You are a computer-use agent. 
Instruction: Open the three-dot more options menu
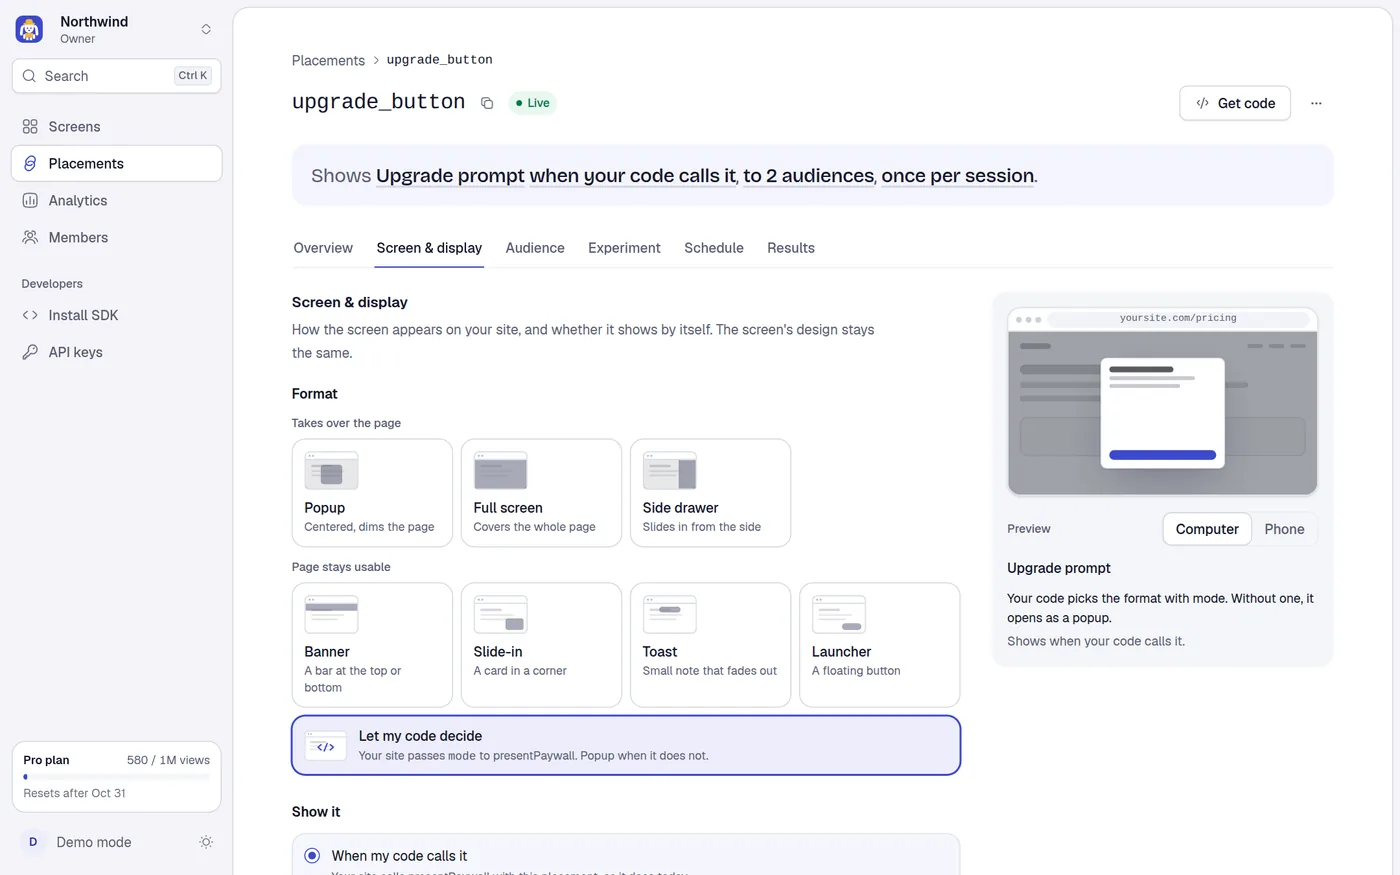(1316, 103)
